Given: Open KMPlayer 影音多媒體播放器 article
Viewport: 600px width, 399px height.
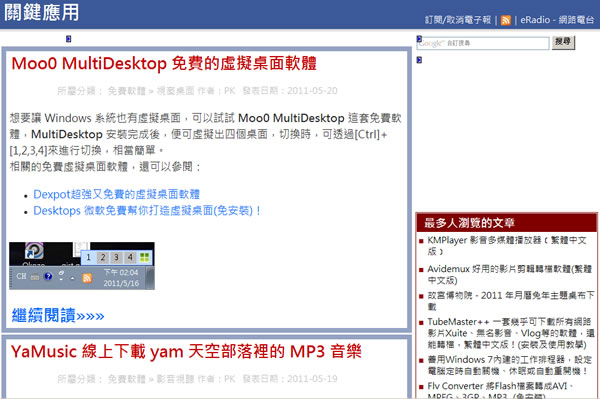Looking at the screenshot, I should tap(507, 246).
